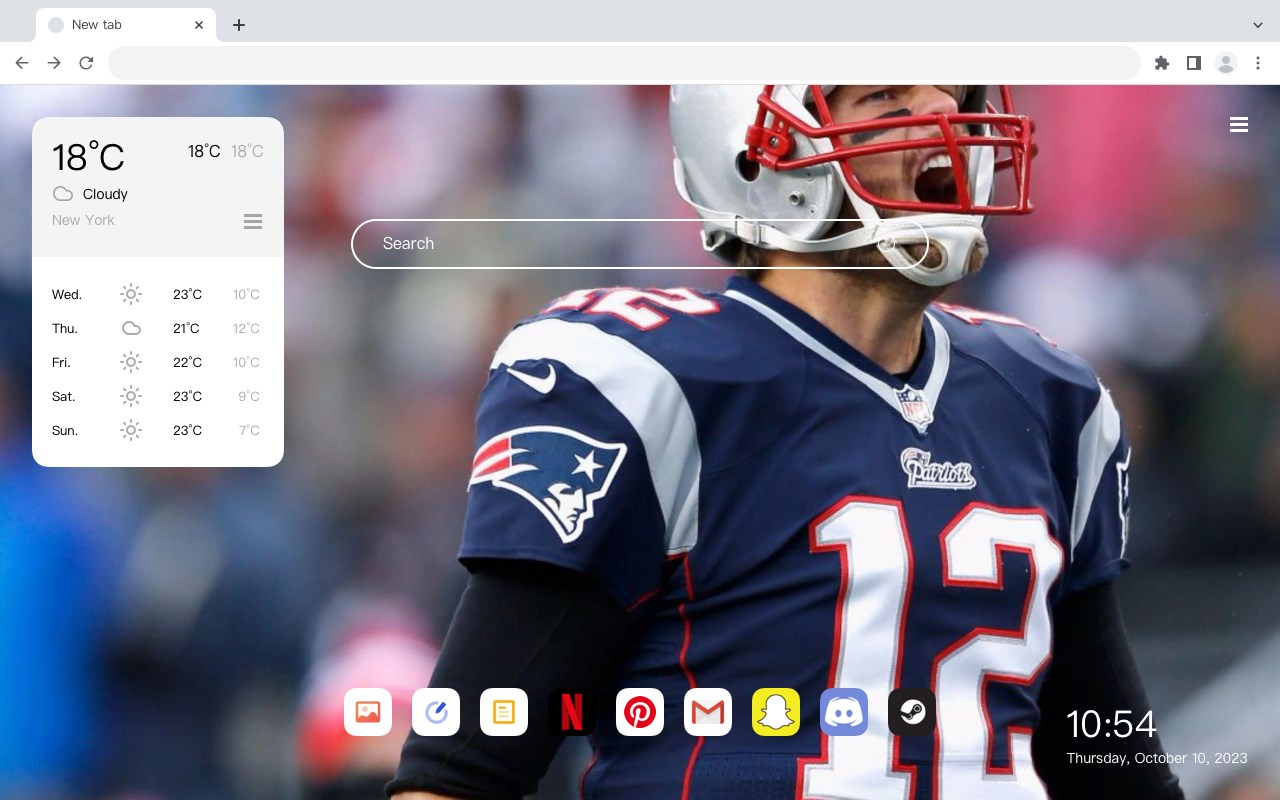This screenshot has height=800, width=1280.
Task: Focus the Search box on the page
Action: (640, 244)
